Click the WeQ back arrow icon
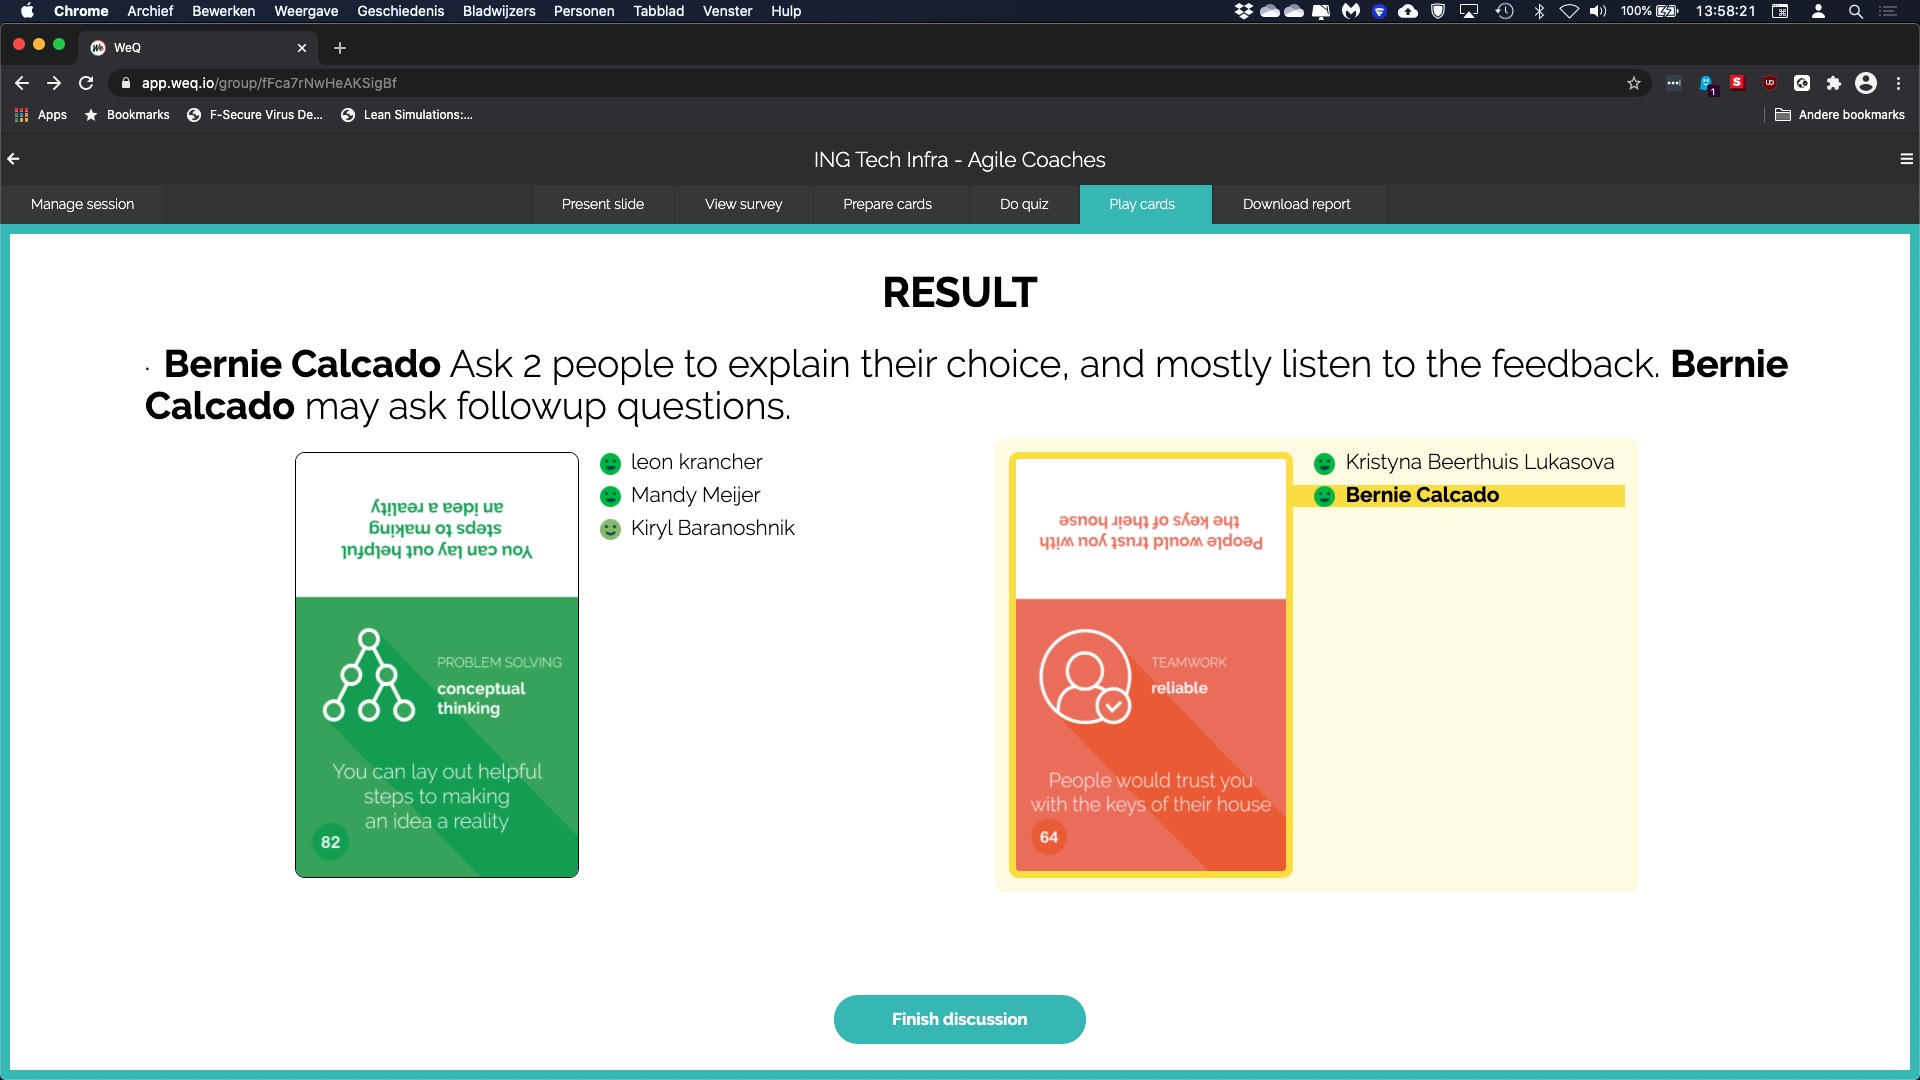Image resolution: width=1920 pixels, height=1080 pixels. pyautogui.click(x=14, y=159)
